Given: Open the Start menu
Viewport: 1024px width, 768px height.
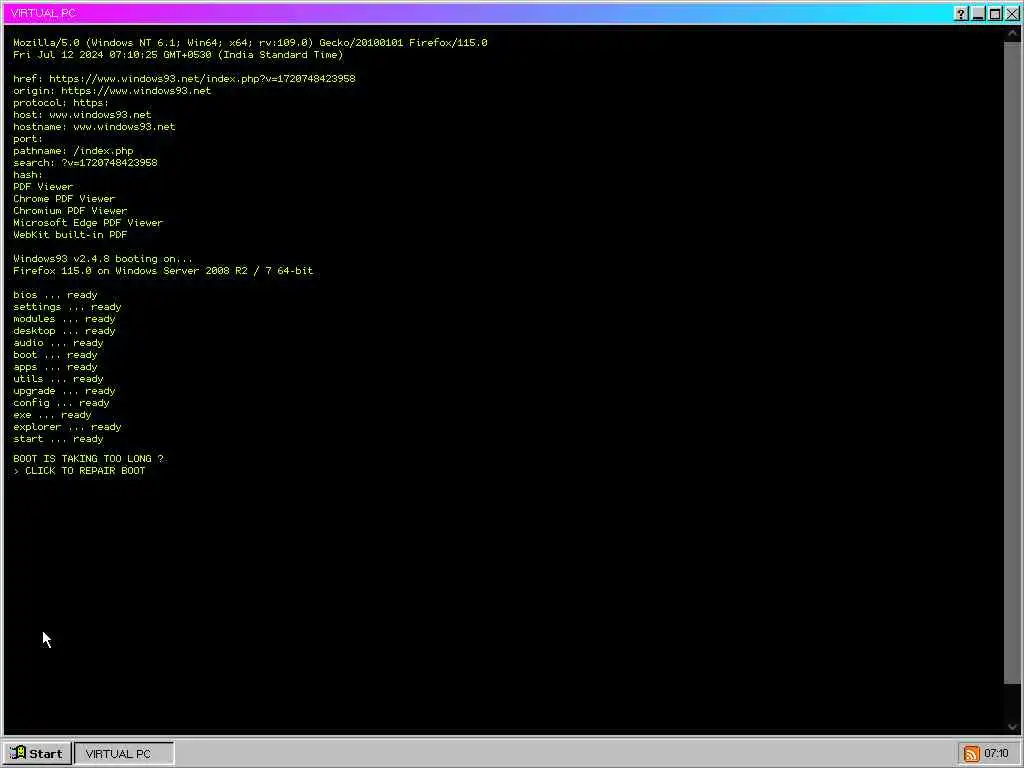Looking at the screenshot, I should pyautogui.click(x=37, y=754).
